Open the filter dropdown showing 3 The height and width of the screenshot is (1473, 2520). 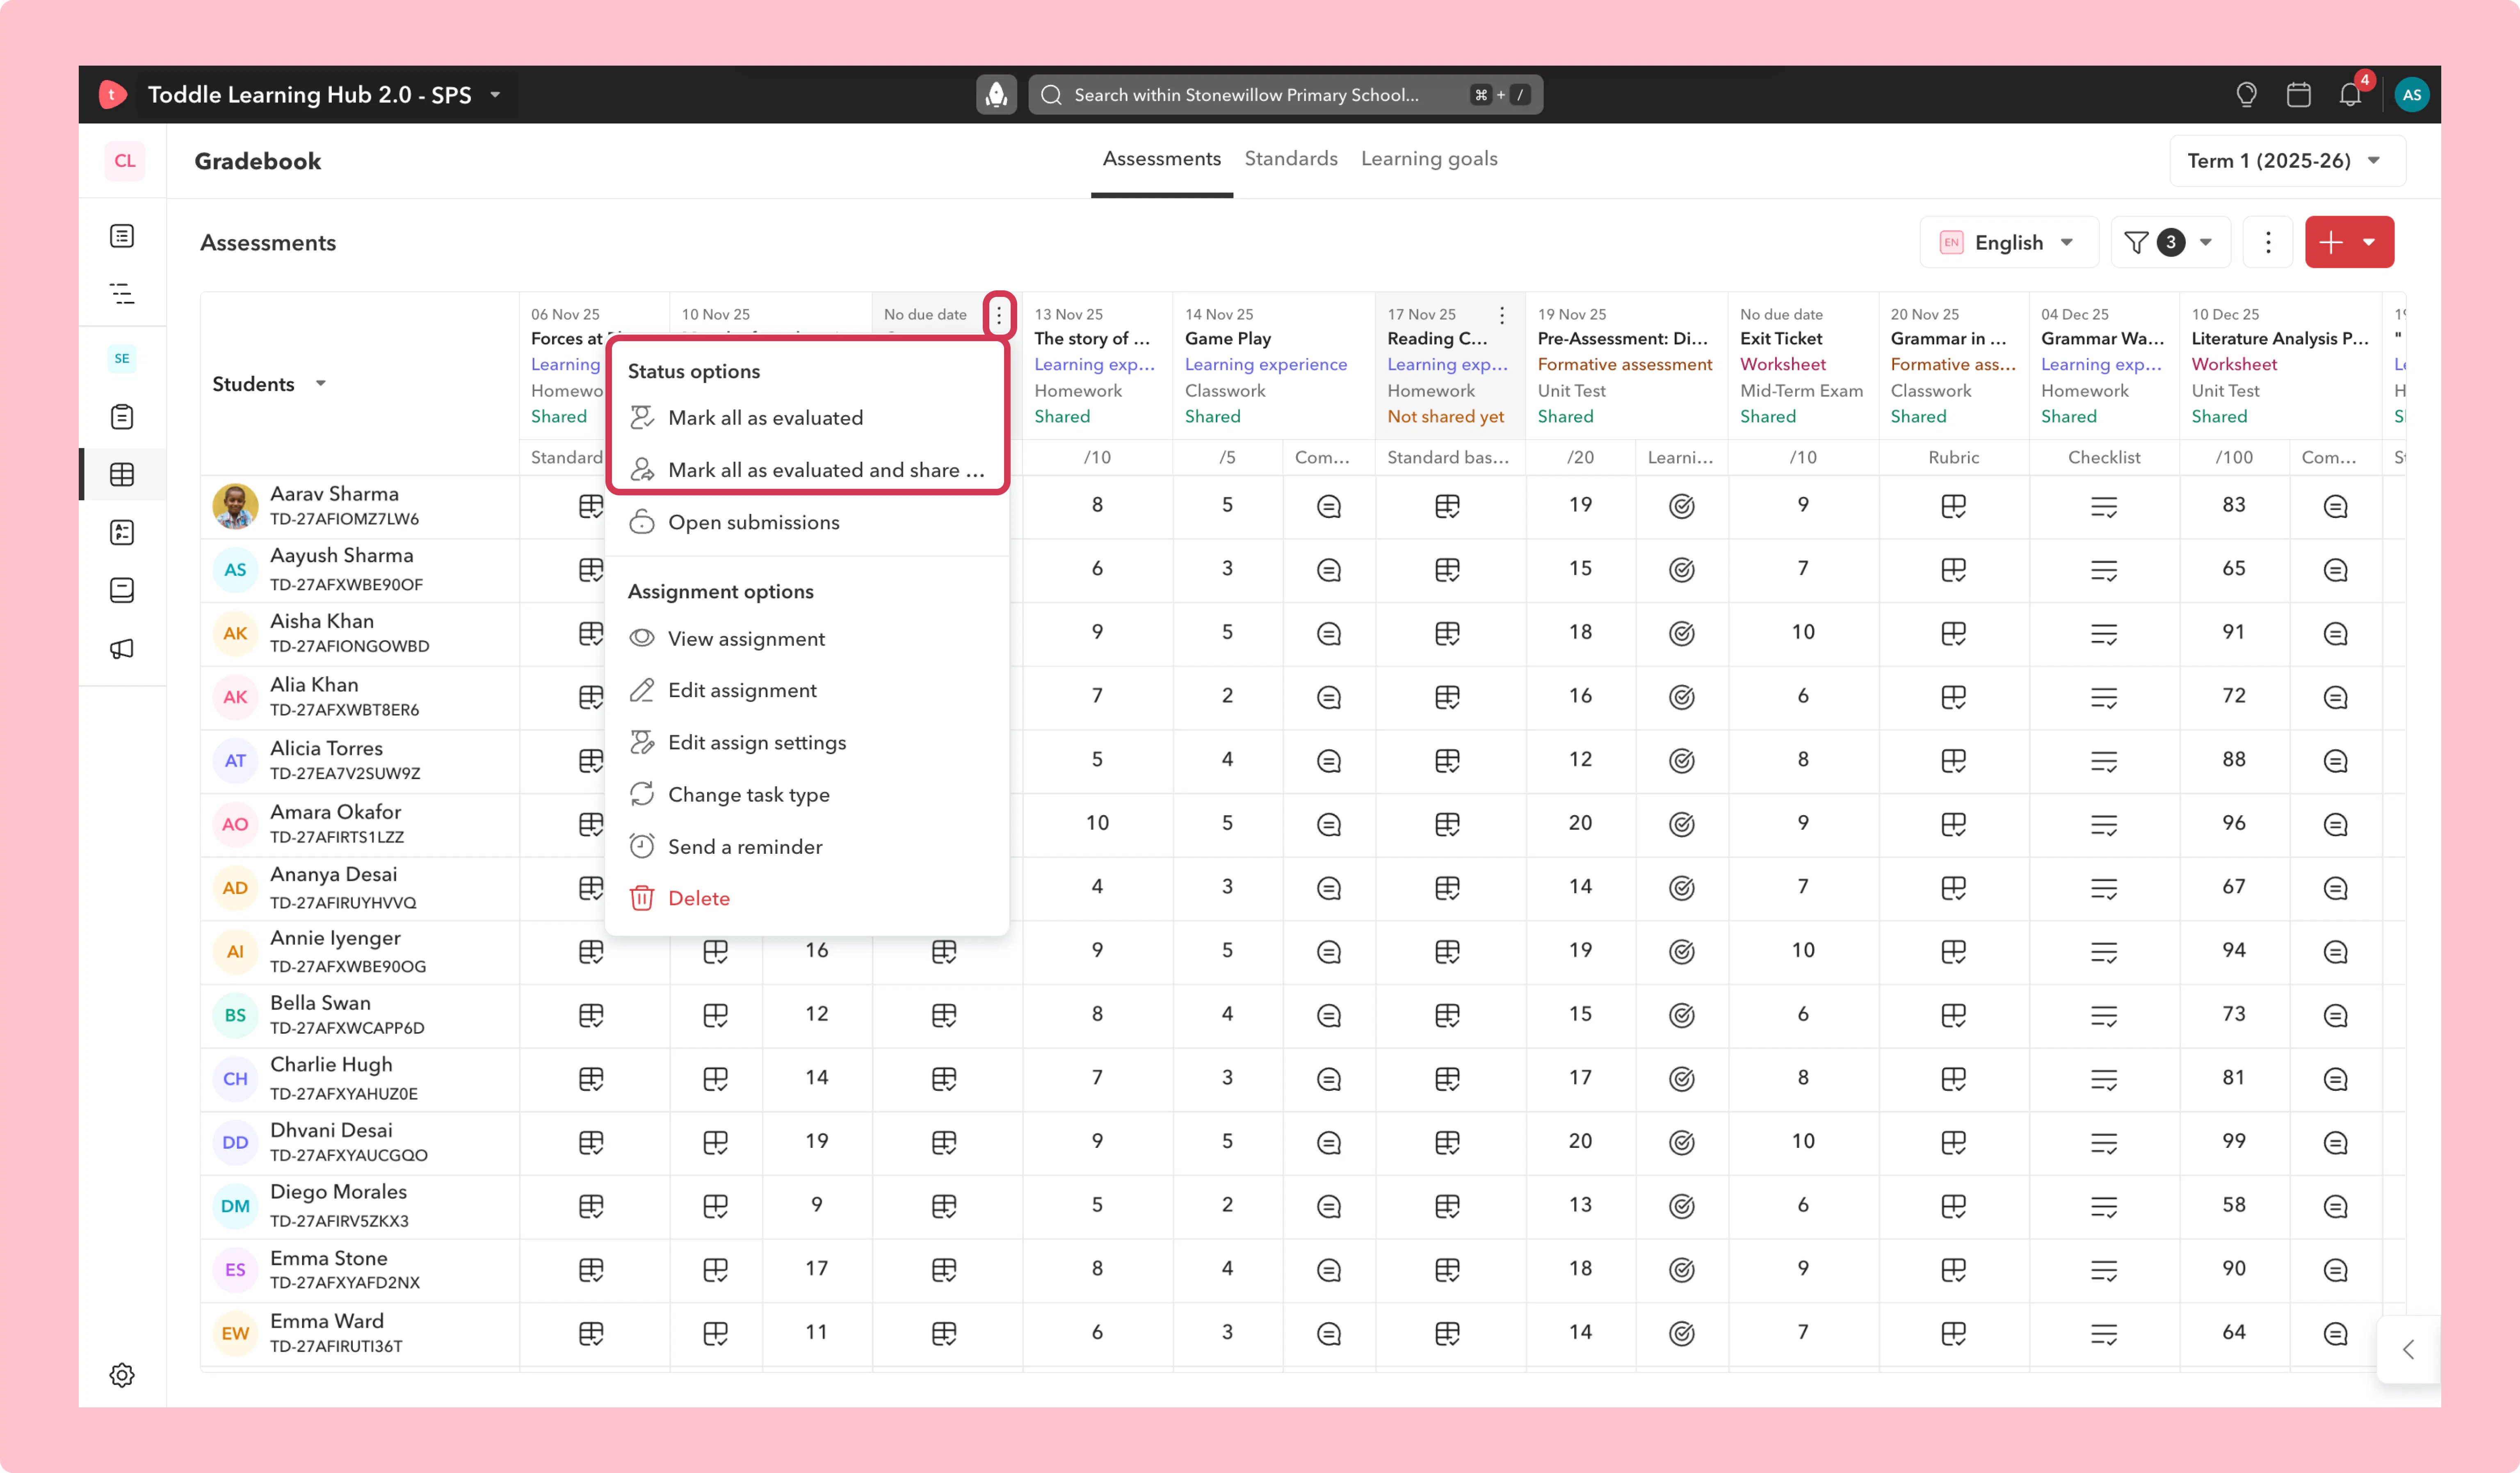pyautogui.click(x=2170, y=242)
